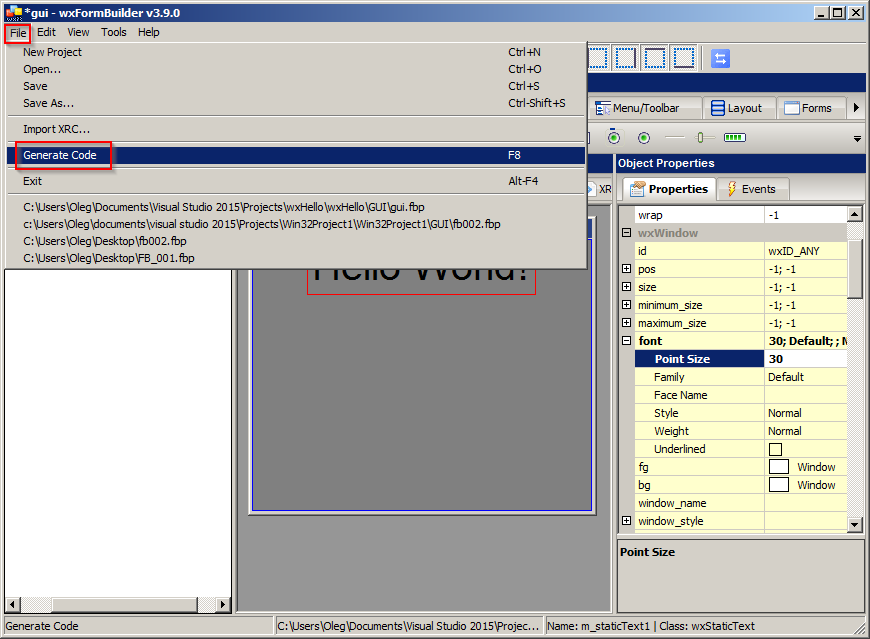870x639 pixels.
Task: Open the File menu
Action: pyautogui.click(x=18, y=33)
